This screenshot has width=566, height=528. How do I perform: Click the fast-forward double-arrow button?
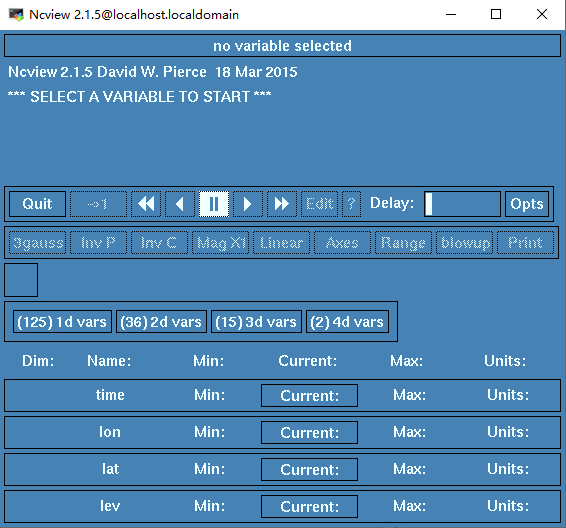pyautogui.click(x=282, y=204)
